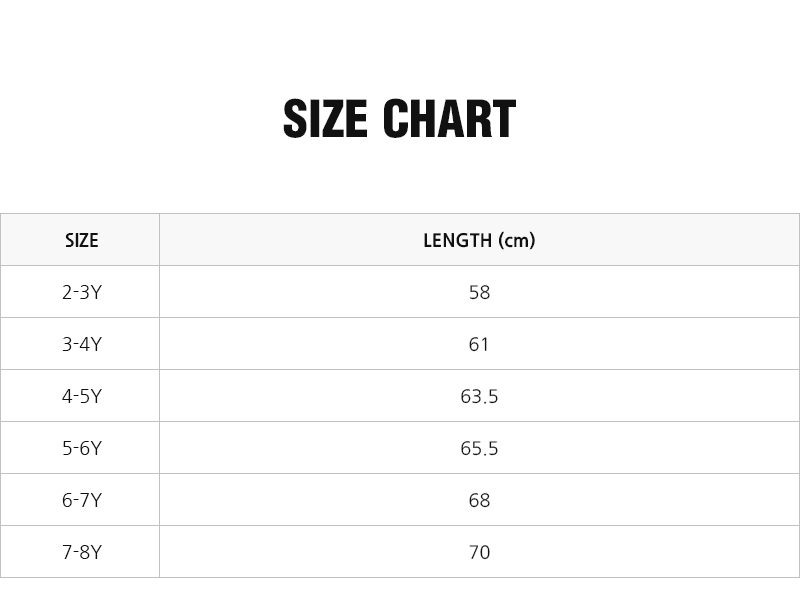Click the SIZE column header
Screen dimensions: 800x616
click(x=81, y=240)
